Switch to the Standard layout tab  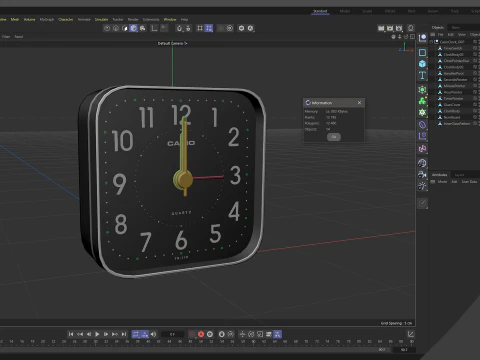click(x=320, y=11)
